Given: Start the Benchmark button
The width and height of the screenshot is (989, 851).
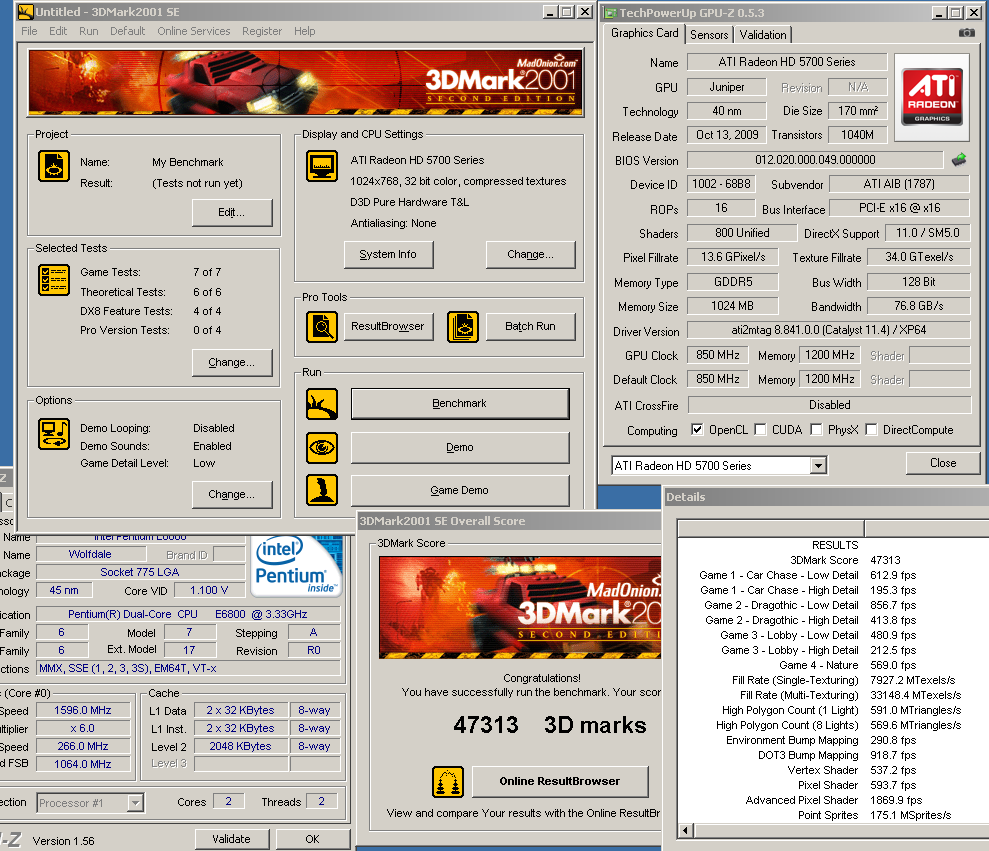Looking at the screenshot, I should click(460, 403).
